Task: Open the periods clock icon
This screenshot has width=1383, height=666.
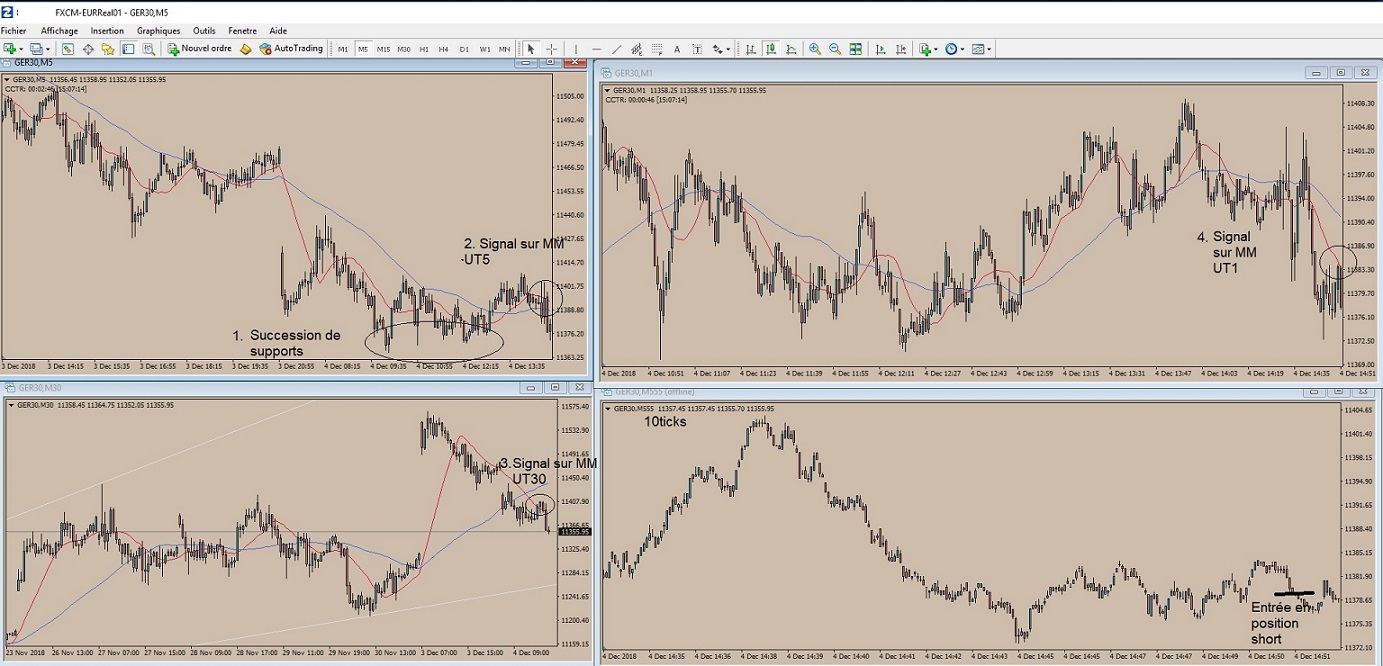Action: [951, 49]
